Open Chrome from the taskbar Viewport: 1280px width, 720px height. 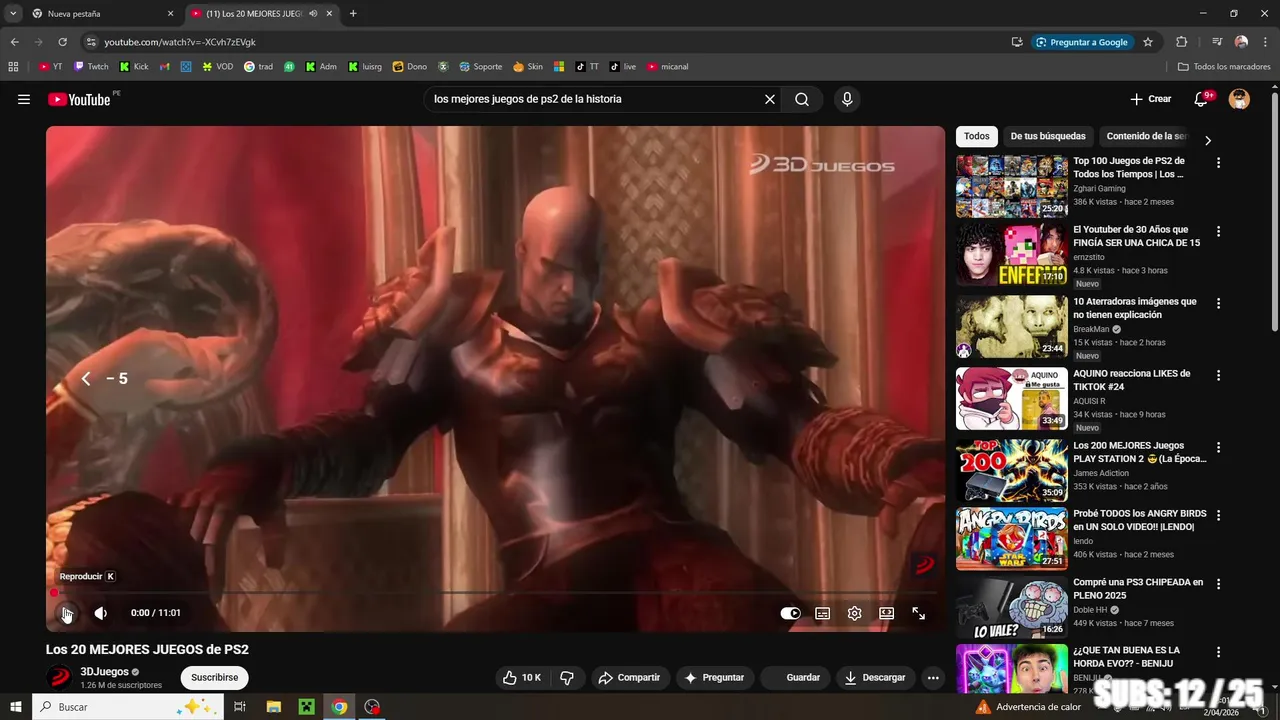[x=339, y=707]
